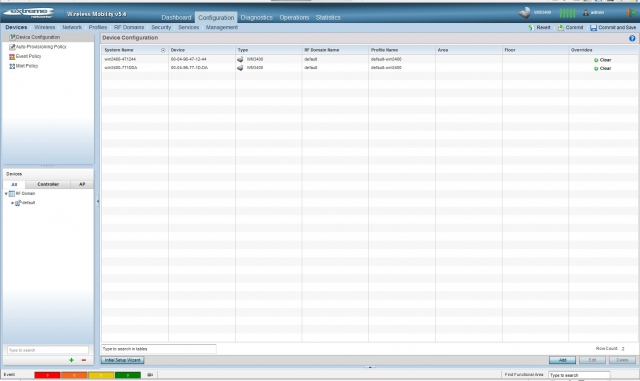The image size is (640, 381).
Task: Click the yellow event counter
Action: [101, 375]
